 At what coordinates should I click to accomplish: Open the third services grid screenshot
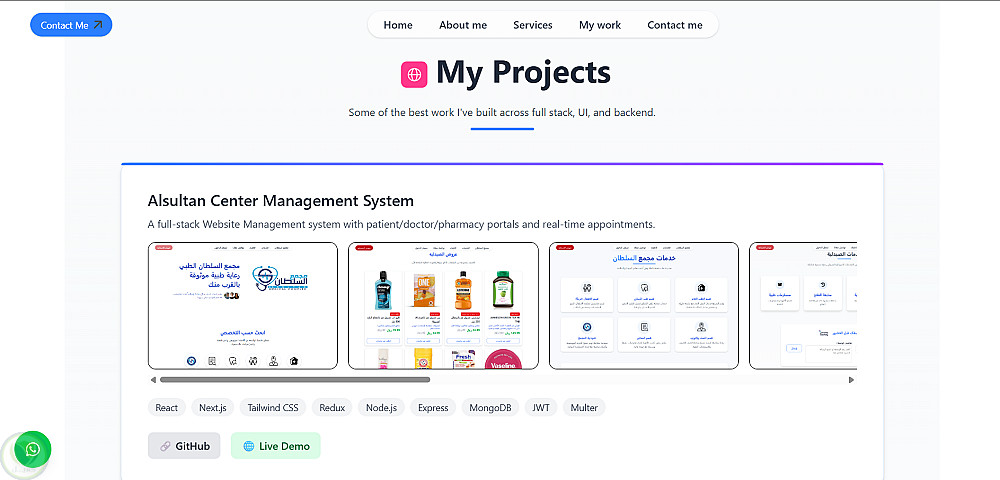click(x=643, y=305)
